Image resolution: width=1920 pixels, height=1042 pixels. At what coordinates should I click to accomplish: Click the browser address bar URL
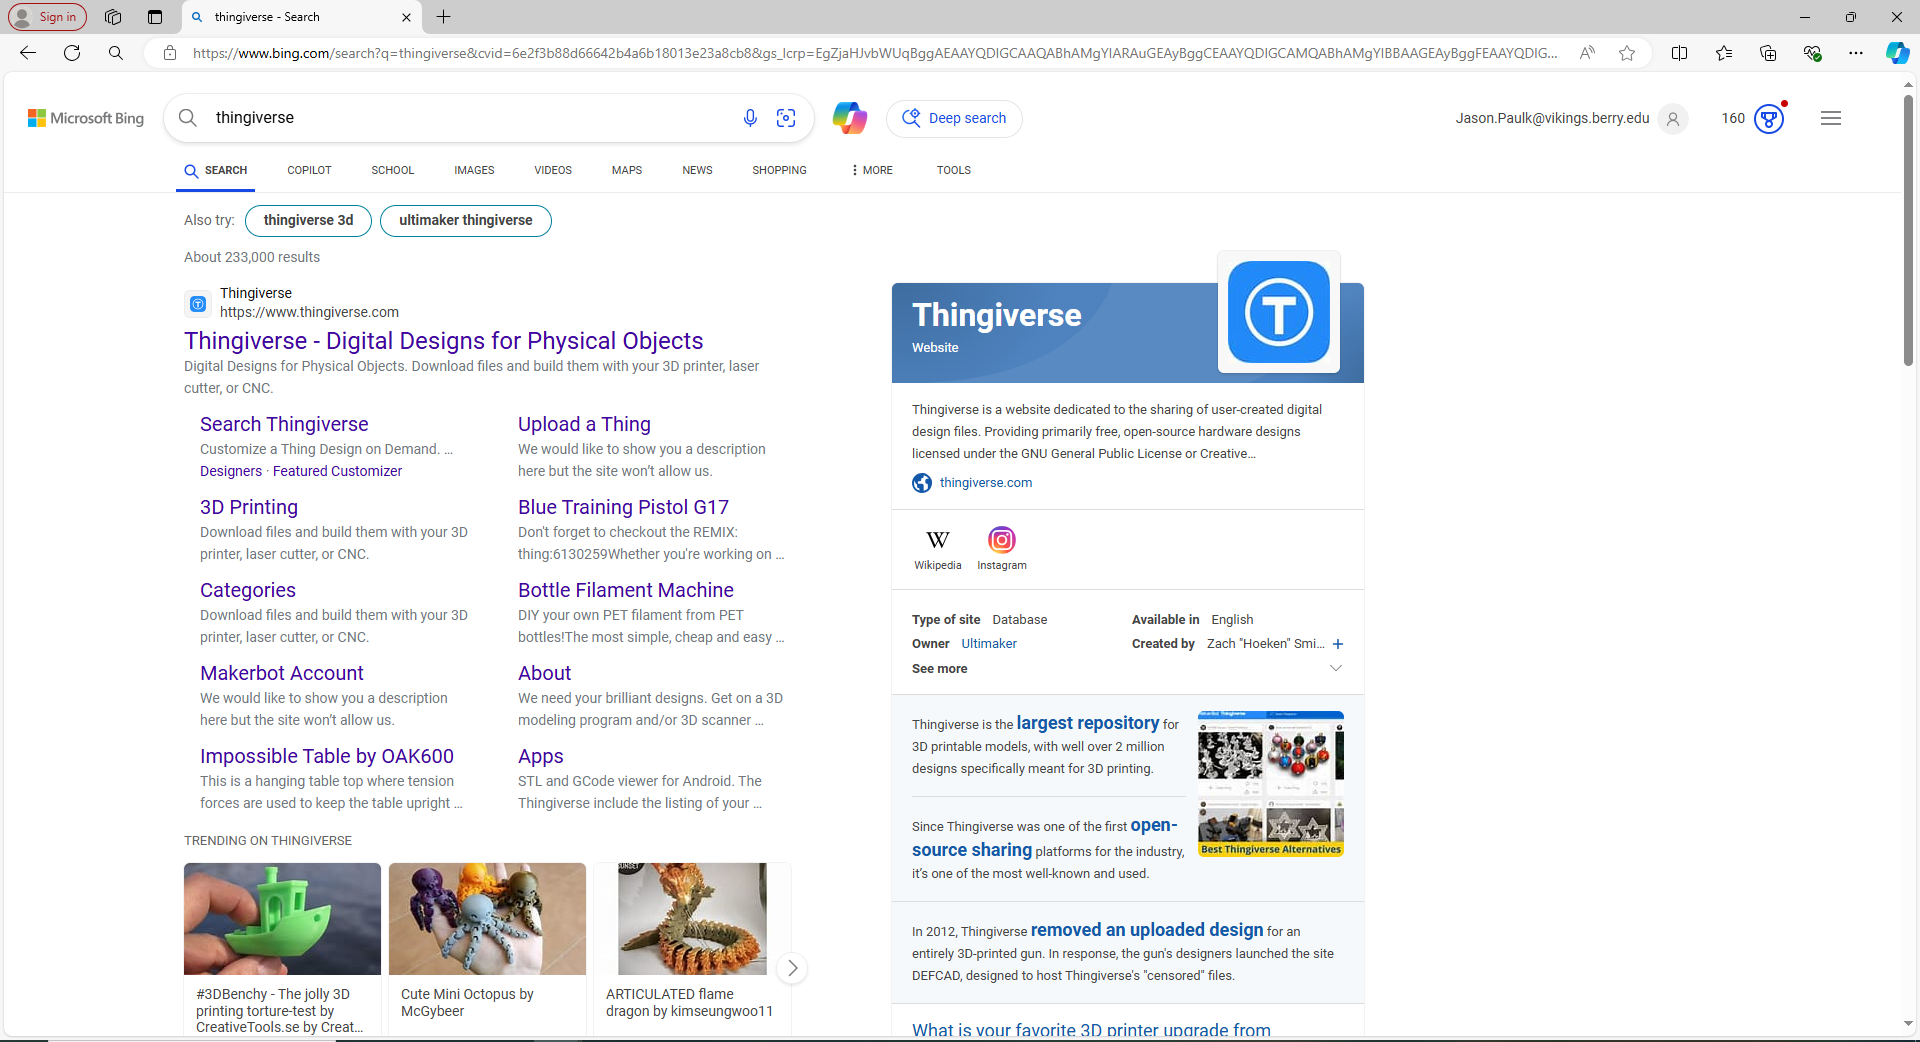pos(875,53)
